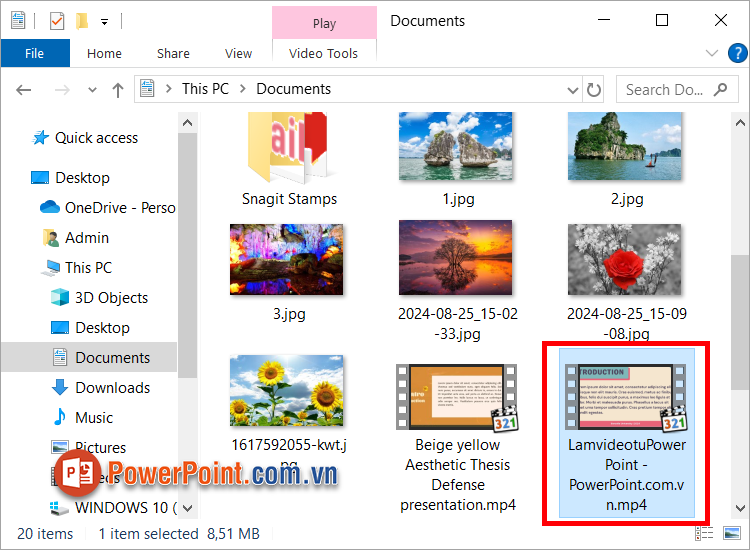
Task: Open Desktop under This PC
Action: [91, 328]
